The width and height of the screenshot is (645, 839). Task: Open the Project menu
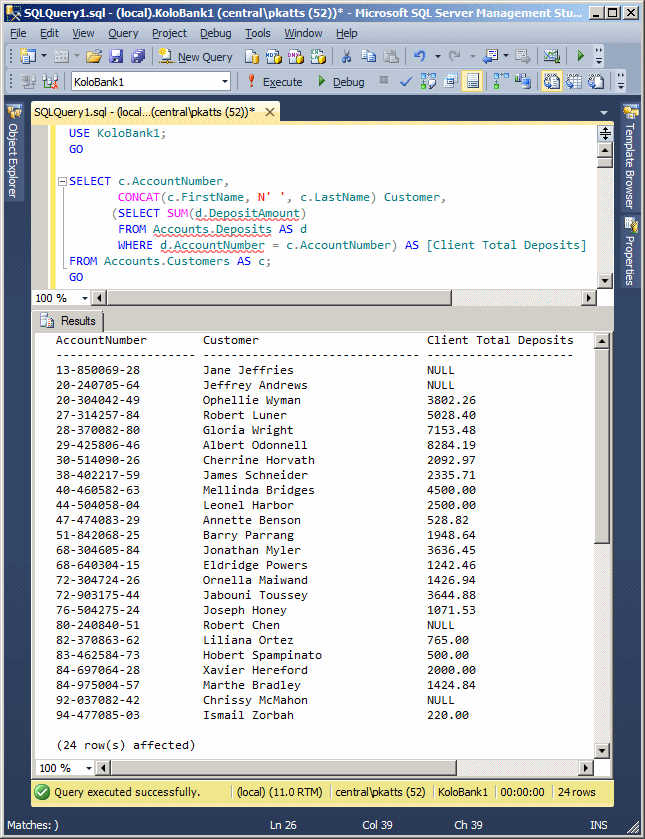pyautogui.click(x=169, y=33)
